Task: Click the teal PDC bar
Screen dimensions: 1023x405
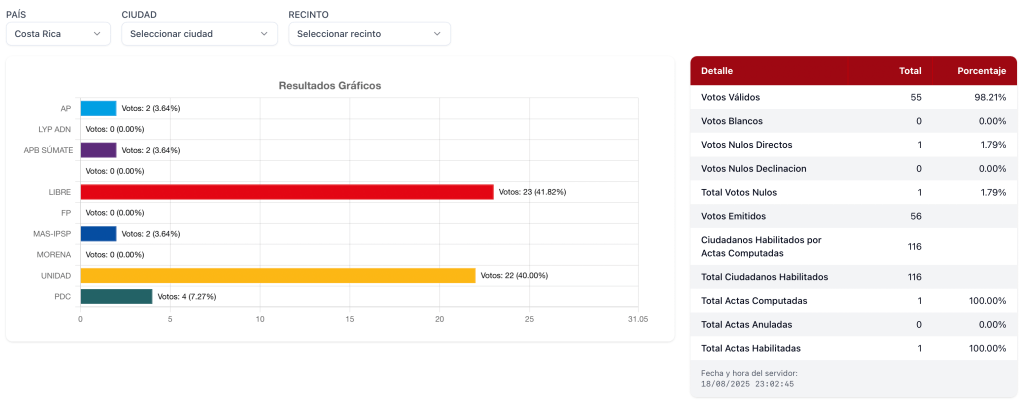Action: pos(116,296)
